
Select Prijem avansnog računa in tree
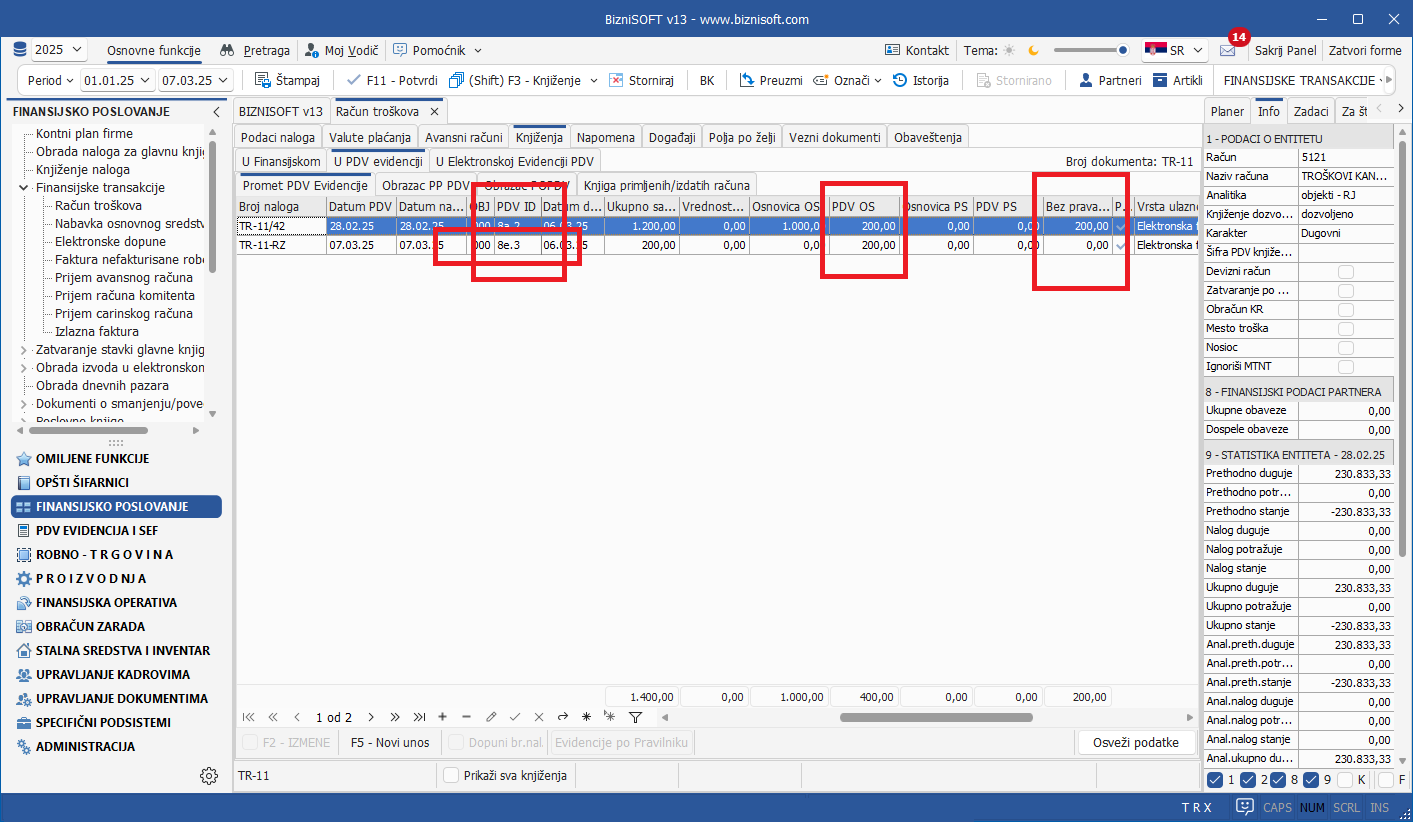124,278
